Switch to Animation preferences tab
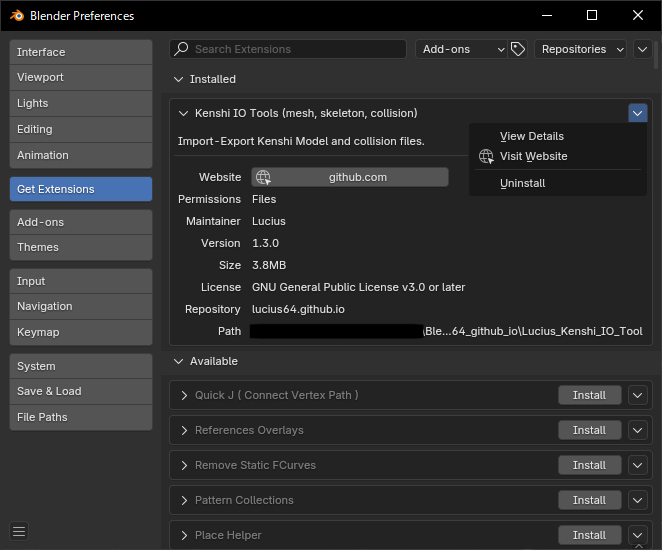 coord(81,155)
